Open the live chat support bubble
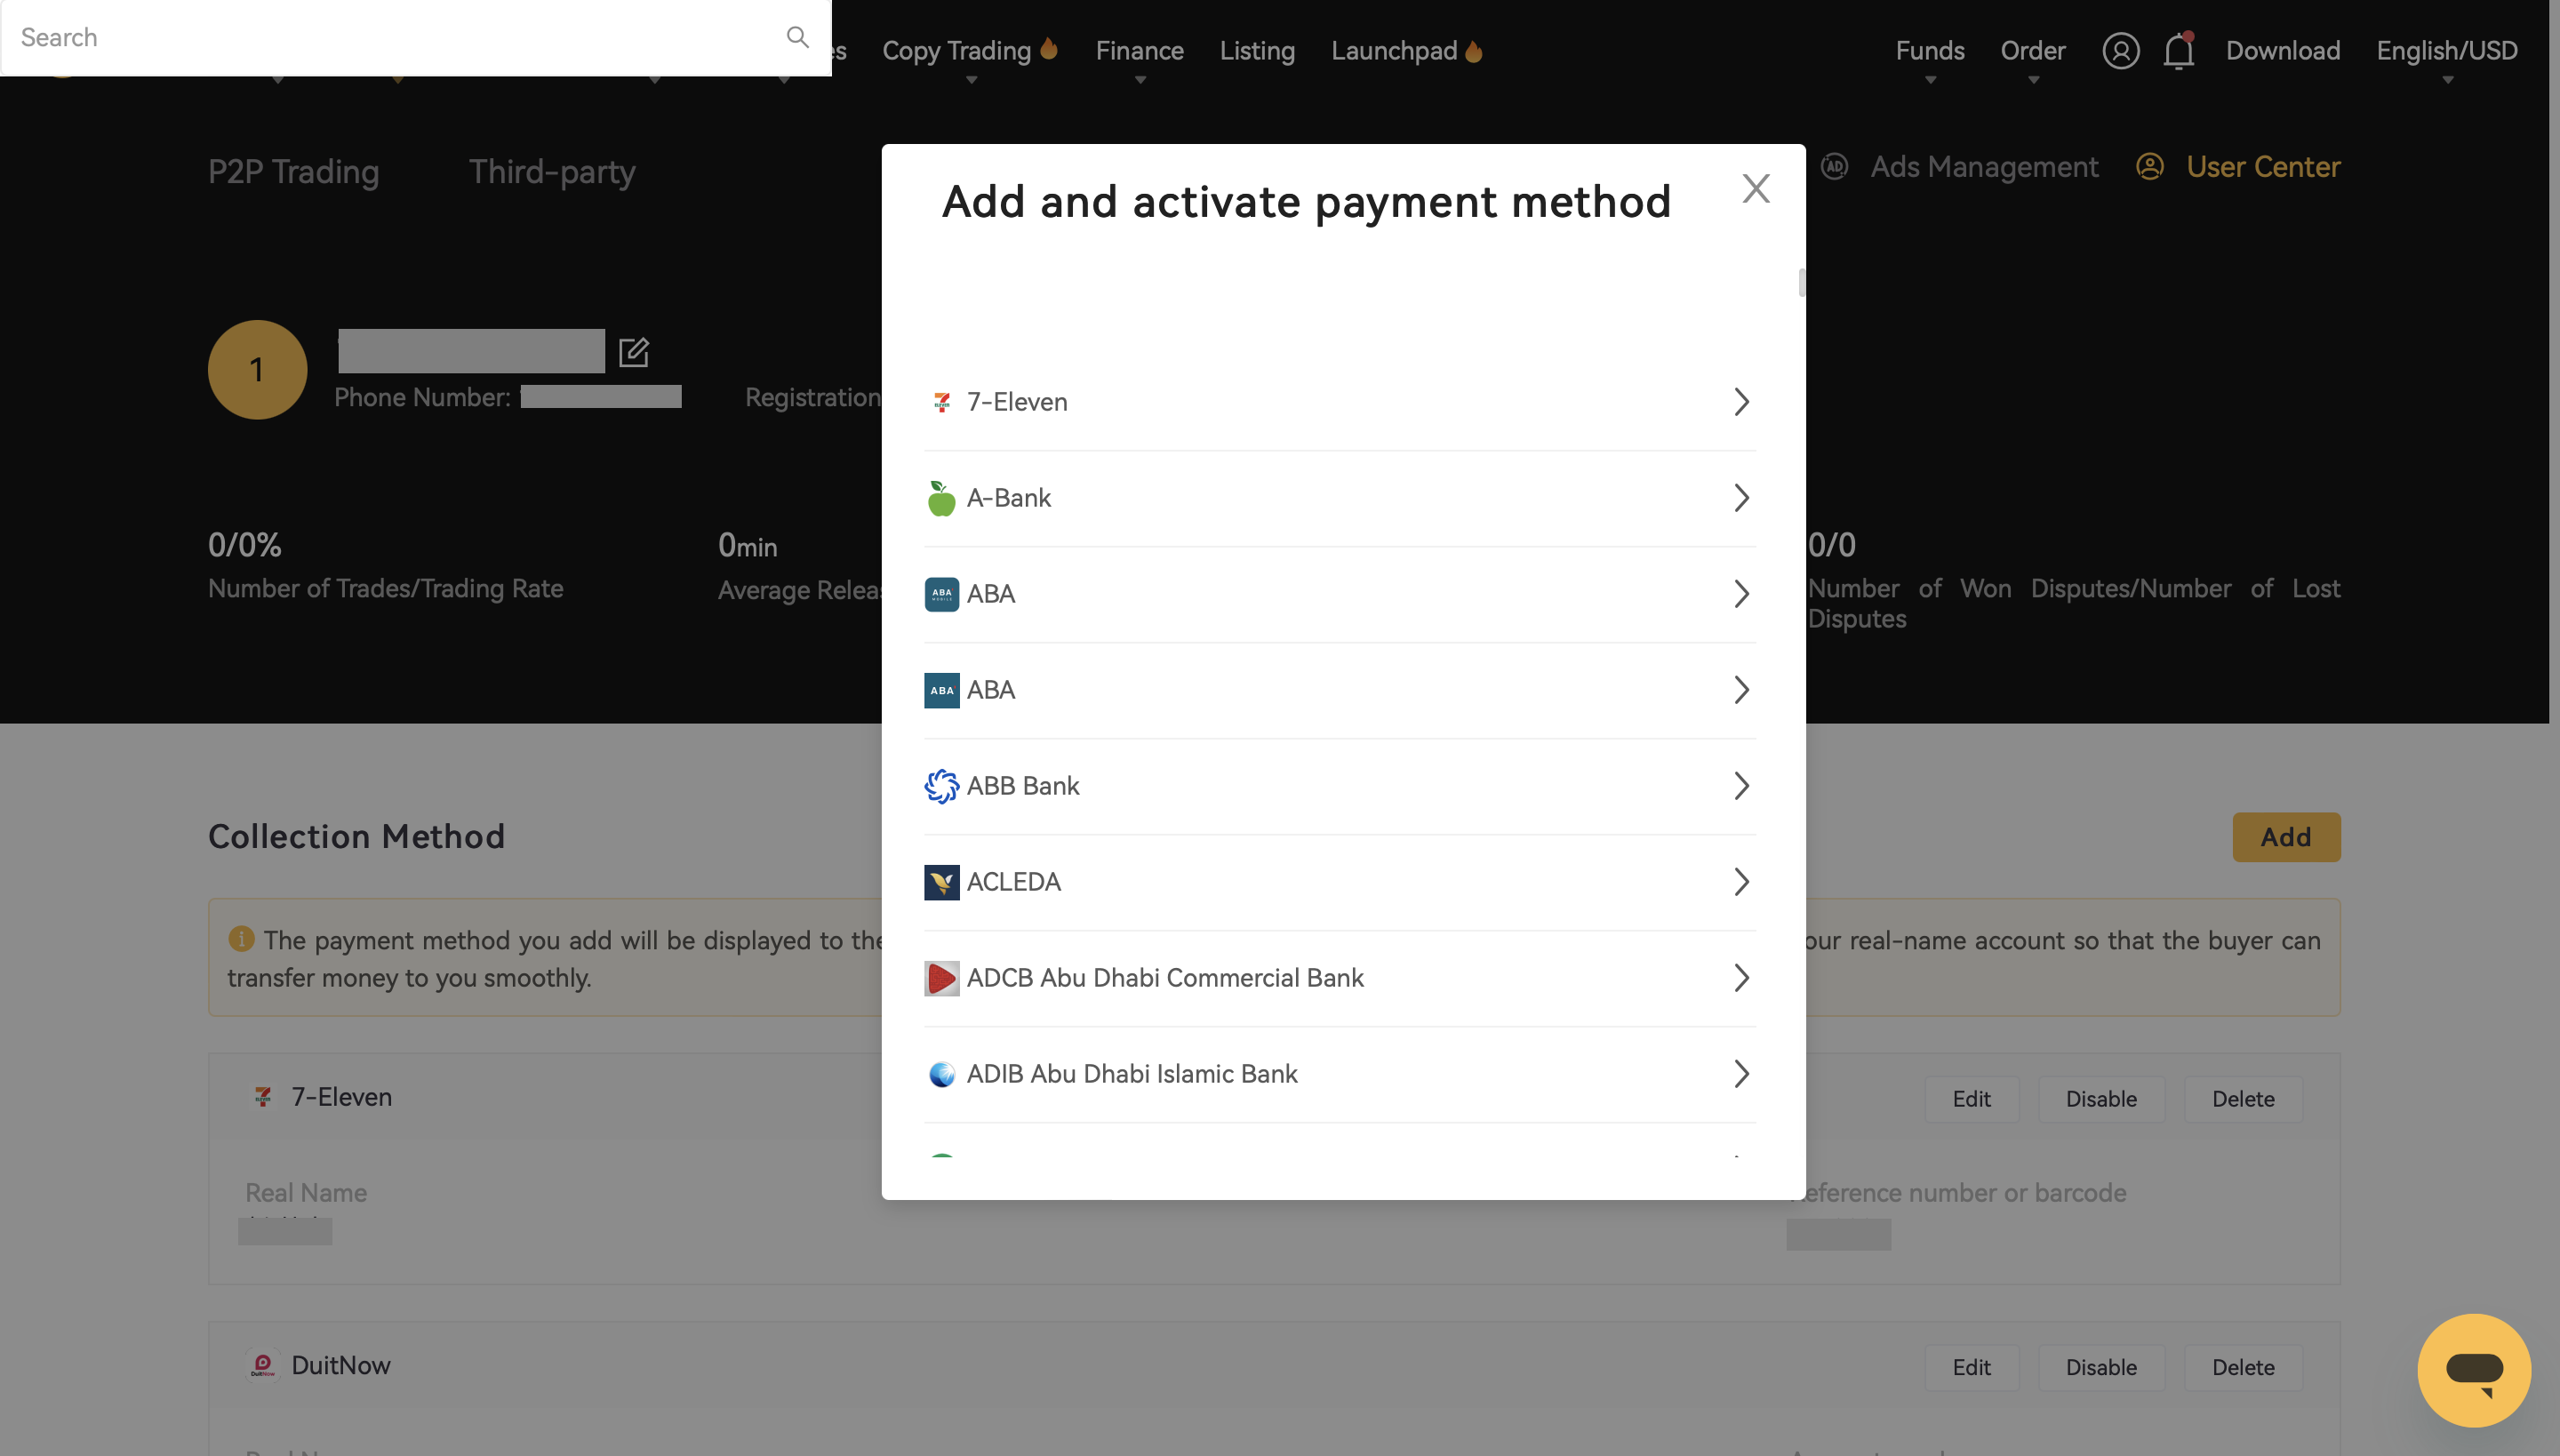Viewport: 2560px width, 1456px height. [x=2474, y=1369]
